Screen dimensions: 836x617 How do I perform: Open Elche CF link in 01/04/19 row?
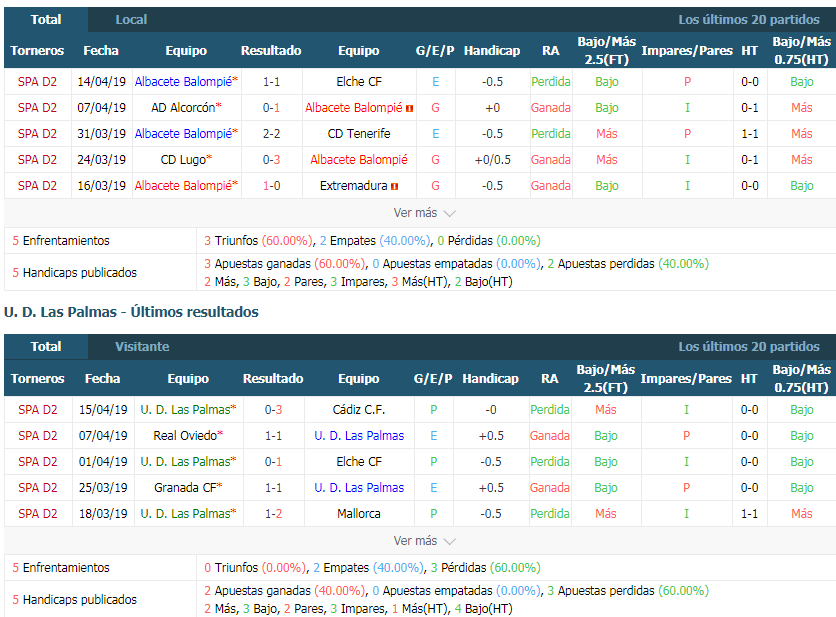(x=359, y=461)
